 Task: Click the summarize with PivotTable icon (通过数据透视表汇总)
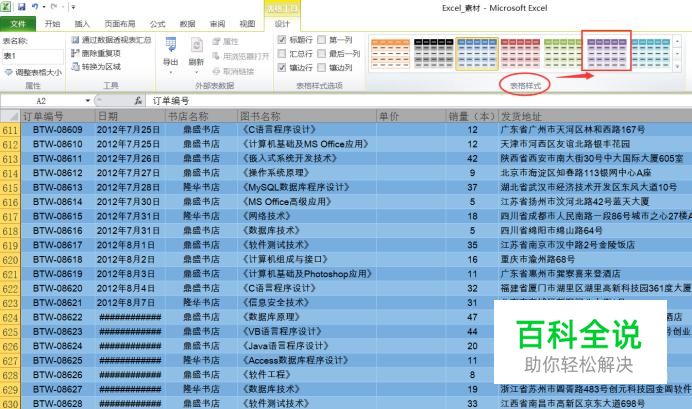pos(75,40)
